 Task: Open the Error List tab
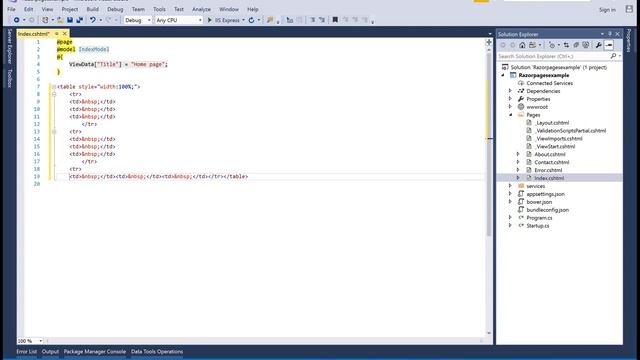tap(27, 351)
